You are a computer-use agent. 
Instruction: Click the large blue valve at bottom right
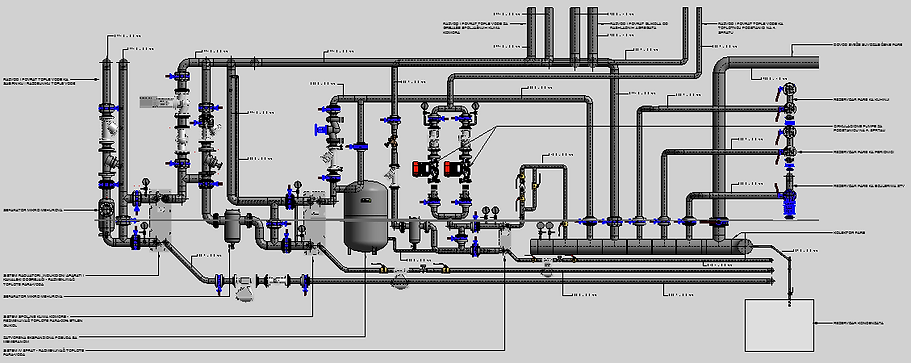[x=789, y=204]
